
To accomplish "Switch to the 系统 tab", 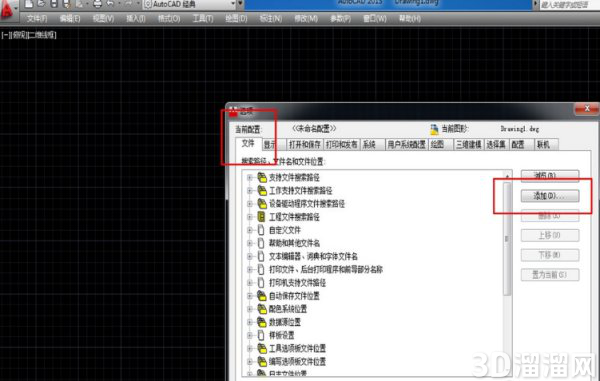I will pos(372,145).
